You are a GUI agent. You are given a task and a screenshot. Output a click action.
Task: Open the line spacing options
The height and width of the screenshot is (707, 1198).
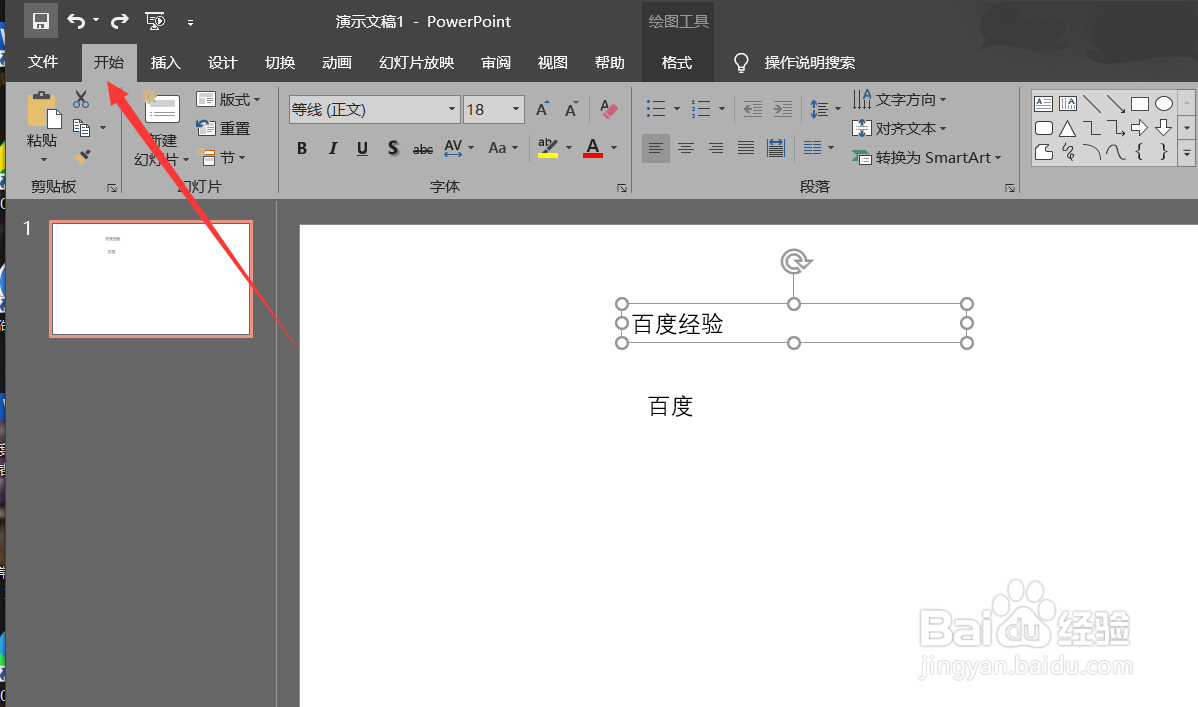(824, 109)
